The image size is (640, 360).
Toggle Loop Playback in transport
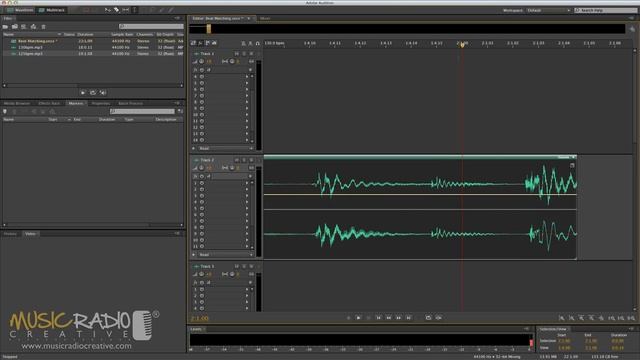point(428,318)
